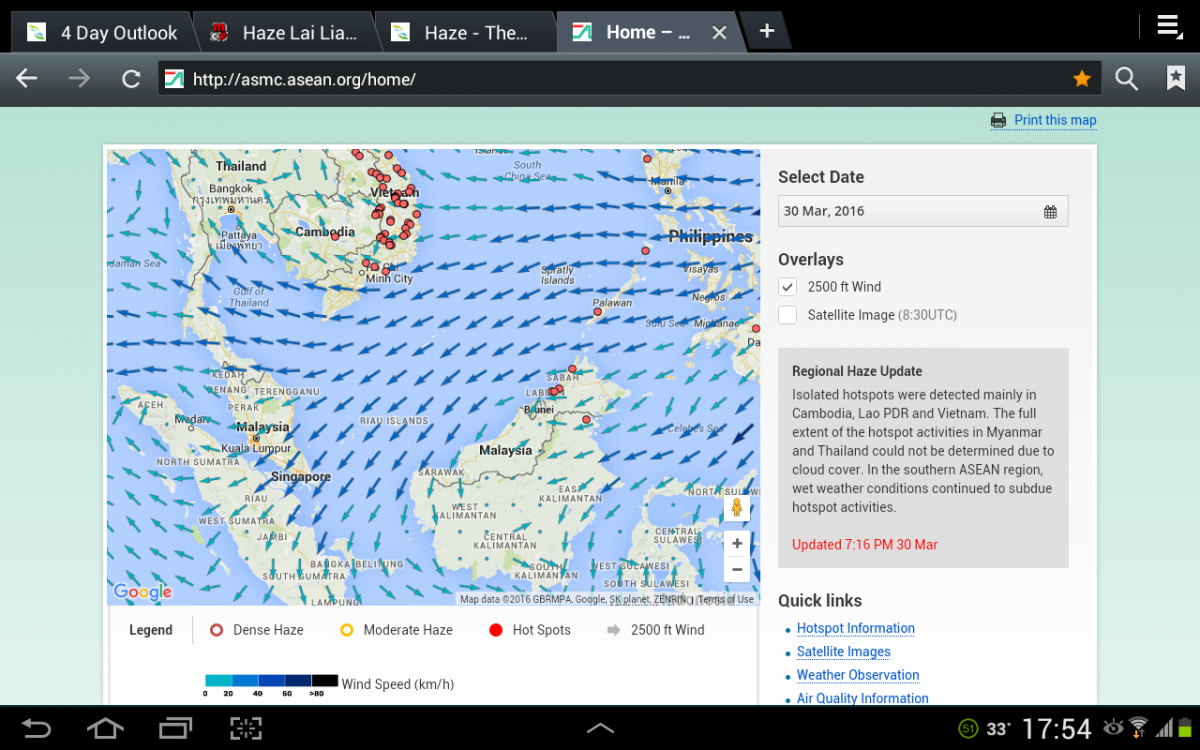Click the browser back arrow

click(x=27, y=79)
